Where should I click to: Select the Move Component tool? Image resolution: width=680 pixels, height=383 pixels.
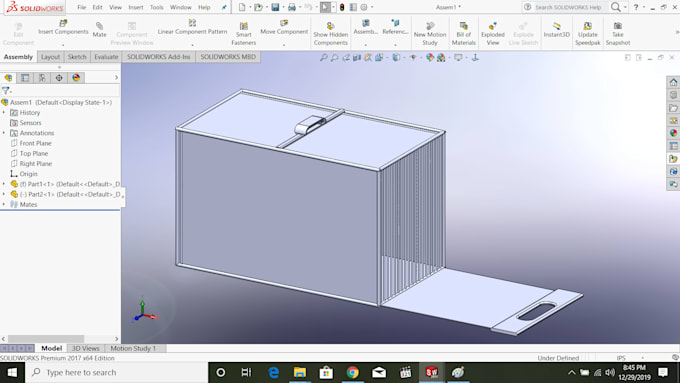point(284,27)
